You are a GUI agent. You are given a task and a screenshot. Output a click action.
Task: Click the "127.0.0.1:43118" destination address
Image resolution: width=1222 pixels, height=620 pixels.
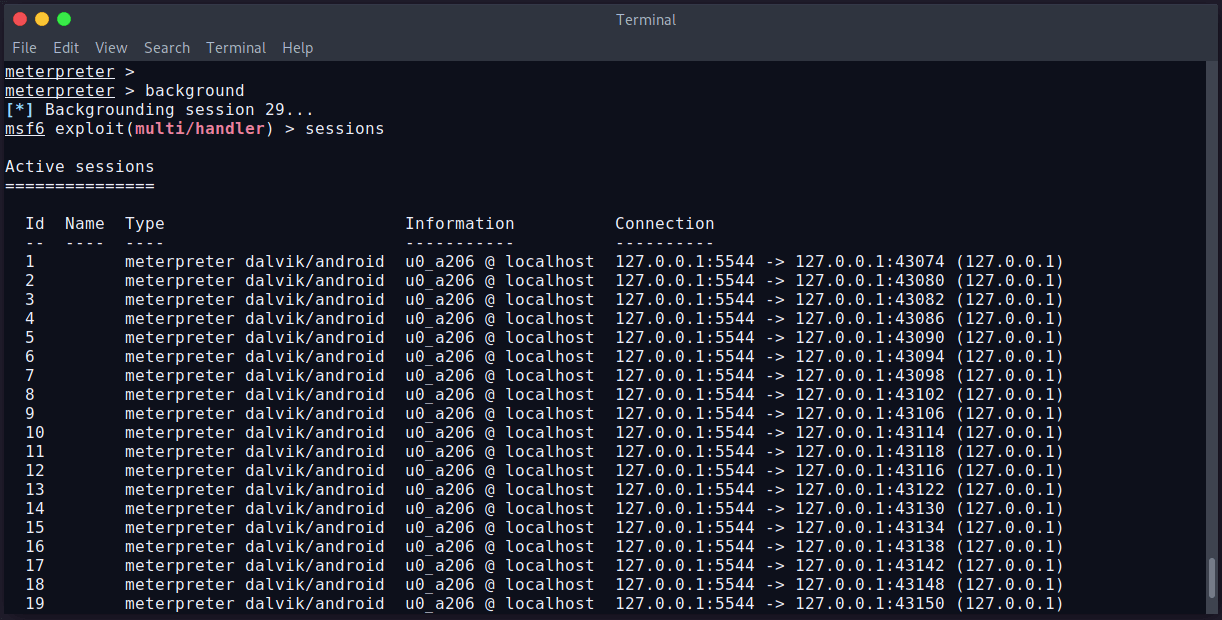pos(870,452)
